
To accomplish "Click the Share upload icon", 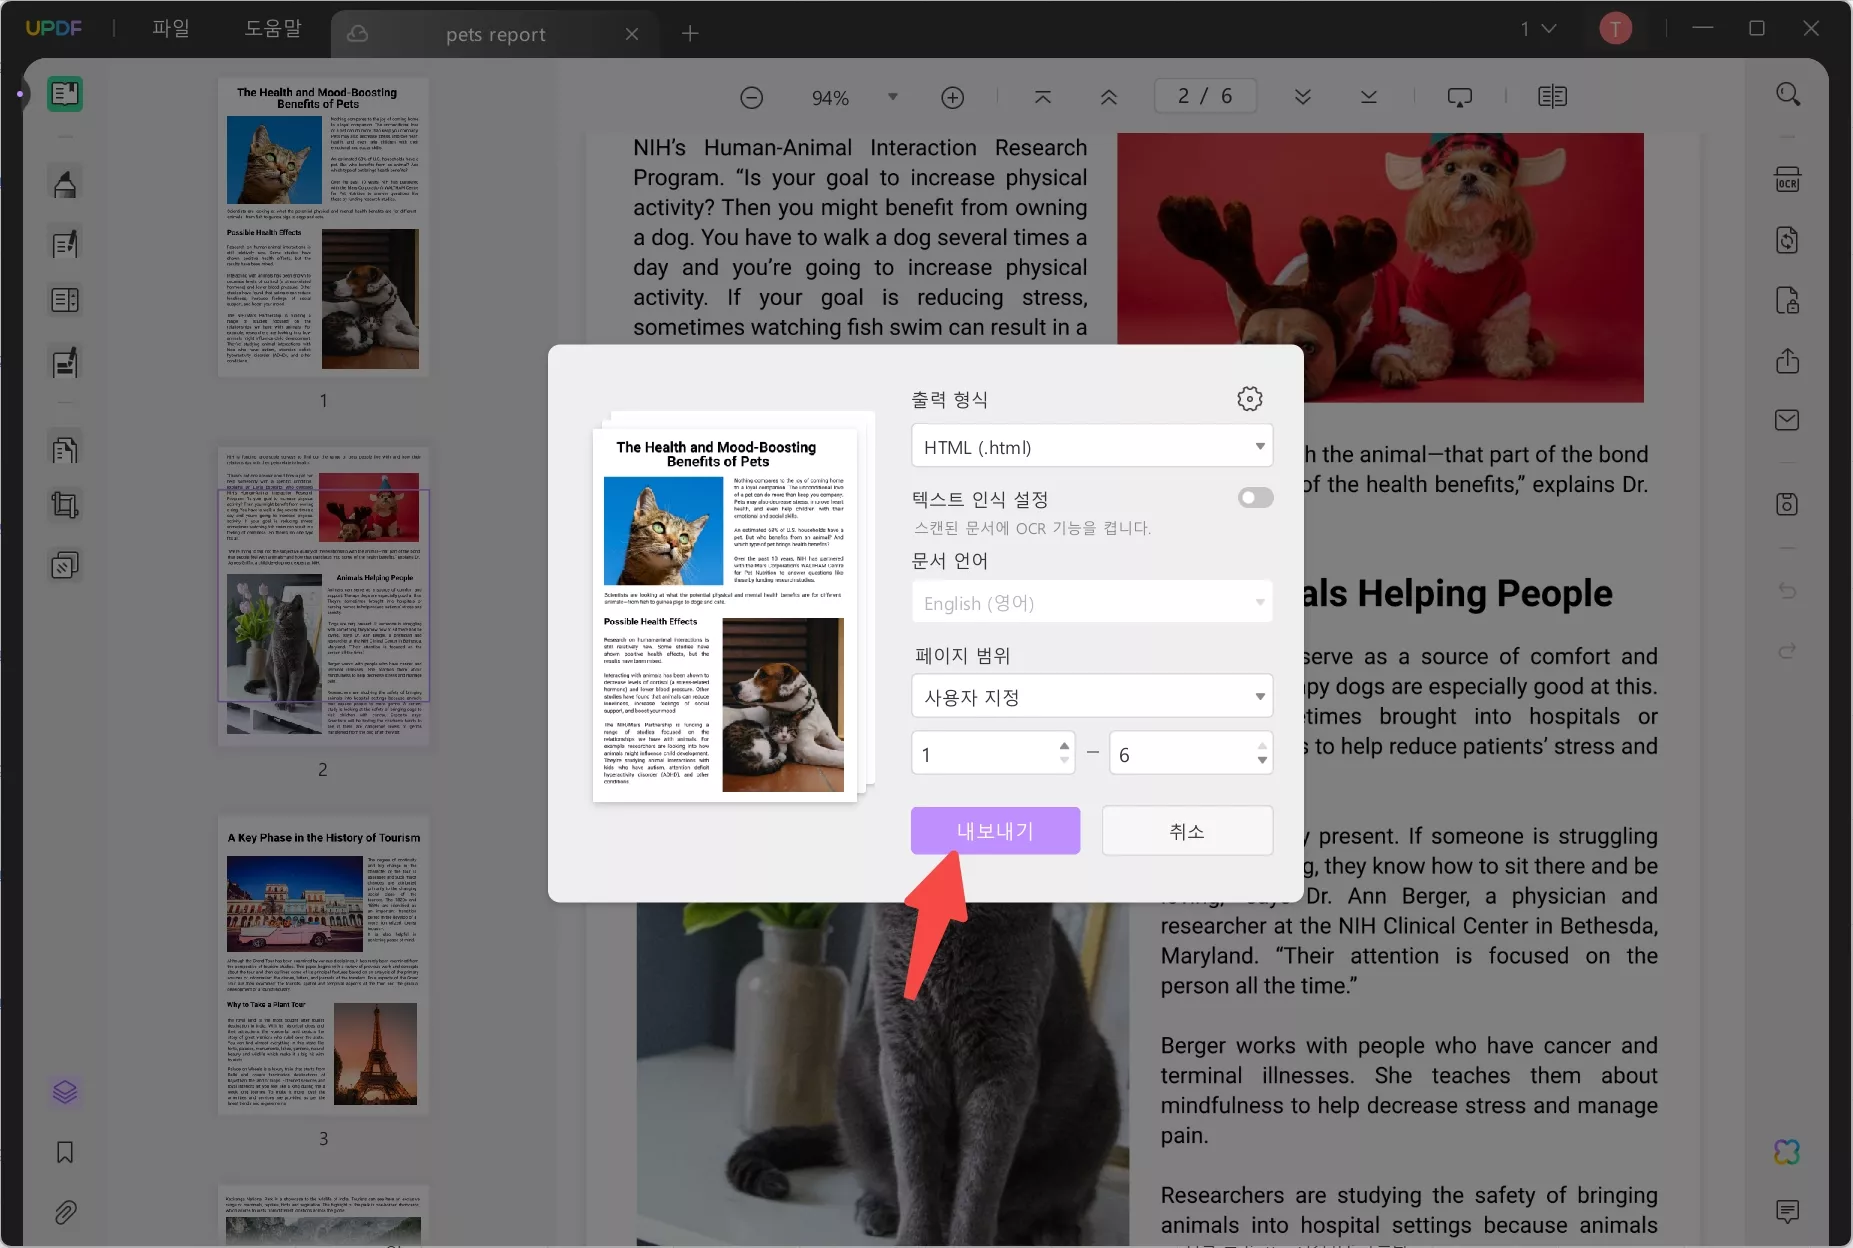I will coord(1788,360).
